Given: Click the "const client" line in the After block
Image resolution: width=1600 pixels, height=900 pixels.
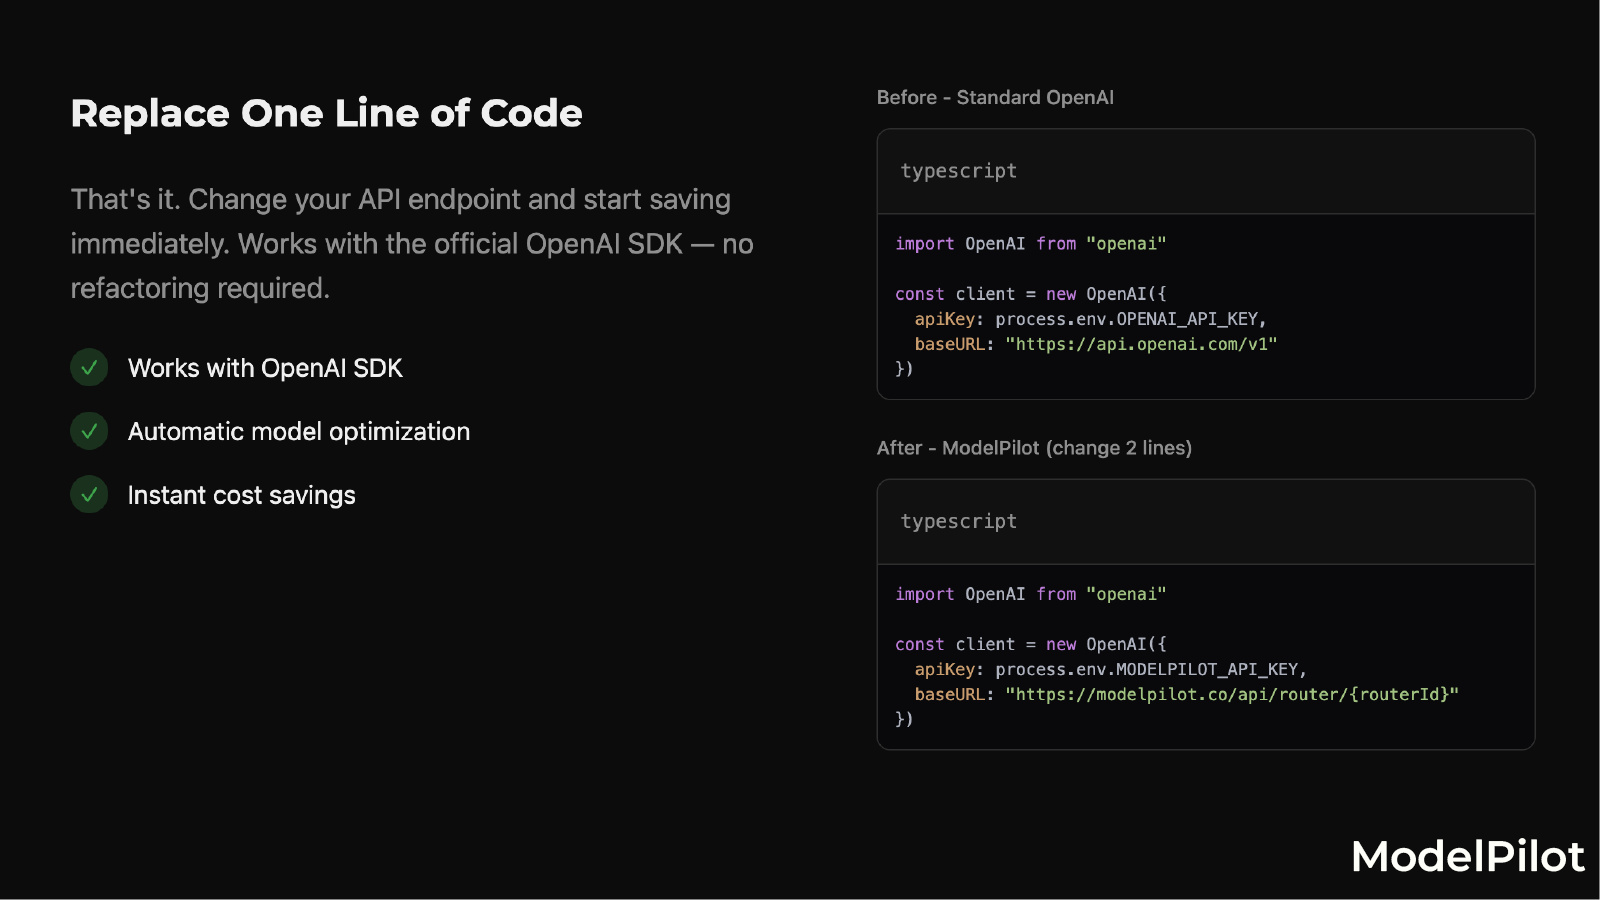Looking at the screenshot, I should tap(1030, 644).
